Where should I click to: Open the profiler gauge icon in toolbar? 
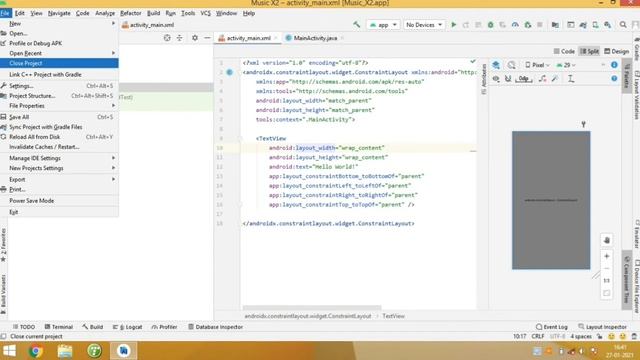pyautogui.click(x=515, y=25)
